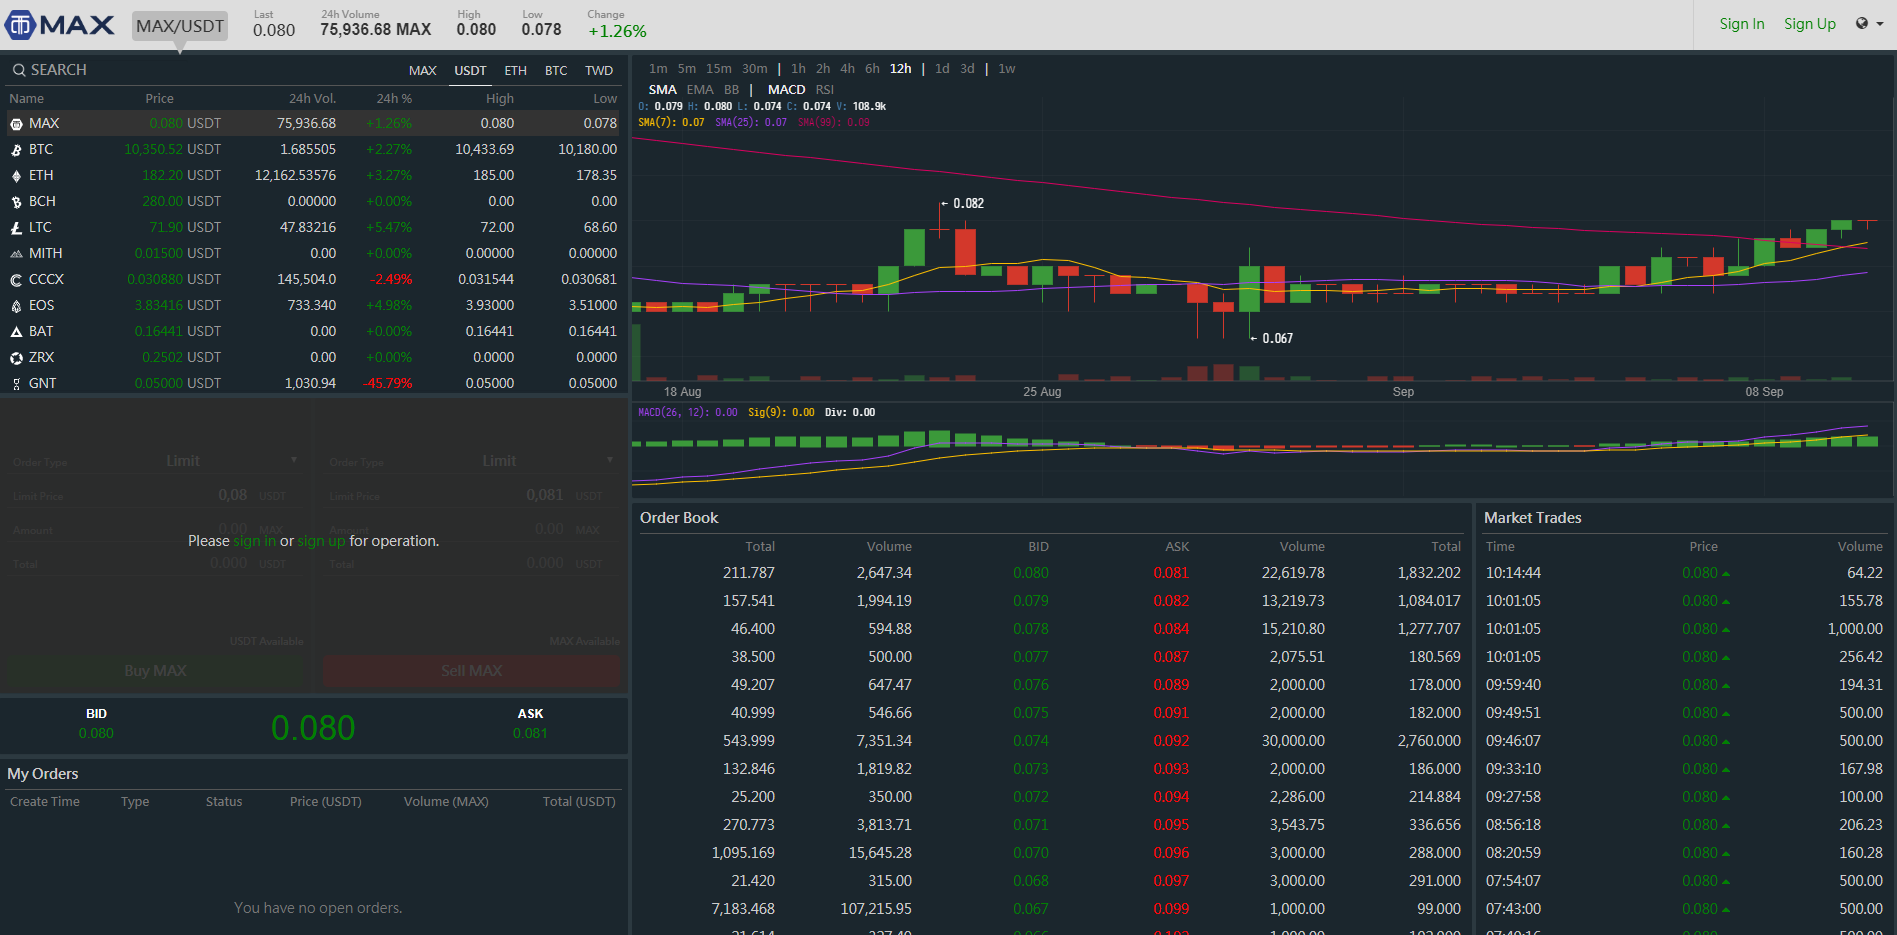Viewport: 1897px width, 935px height.
Task: Set chart interval to 1m
Action: click(658, 69)
